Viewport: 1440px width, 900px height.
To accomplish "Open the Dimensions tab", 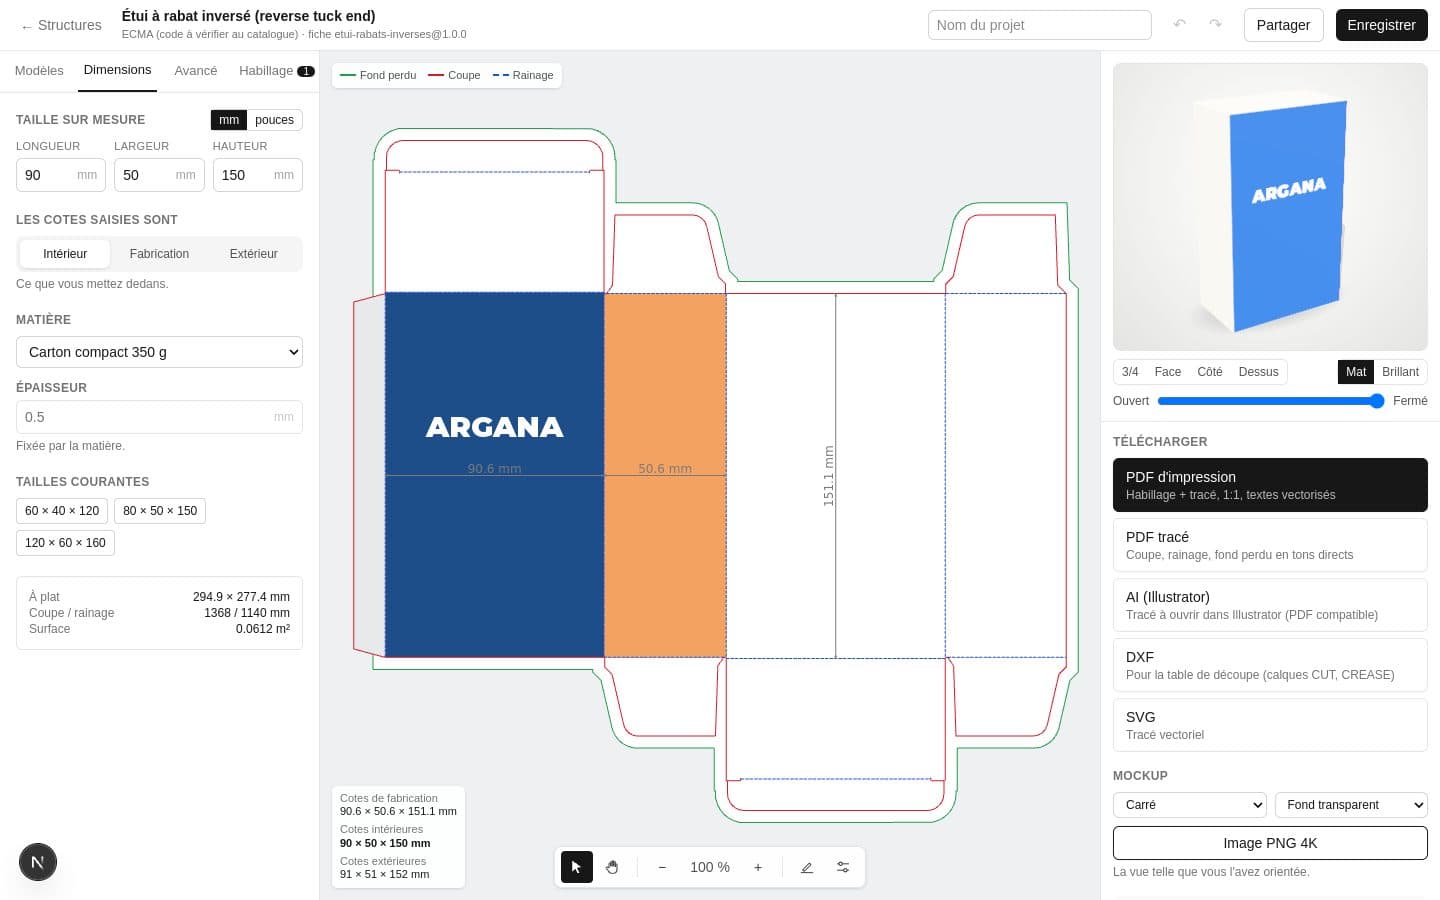I will pyautogui.click(x=118, y=70).
